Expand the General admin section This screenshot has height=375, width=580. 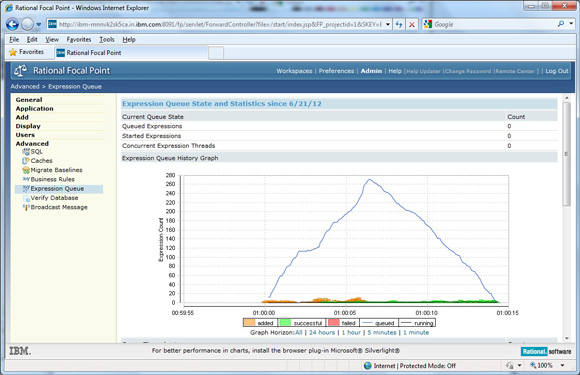(29, 100)
